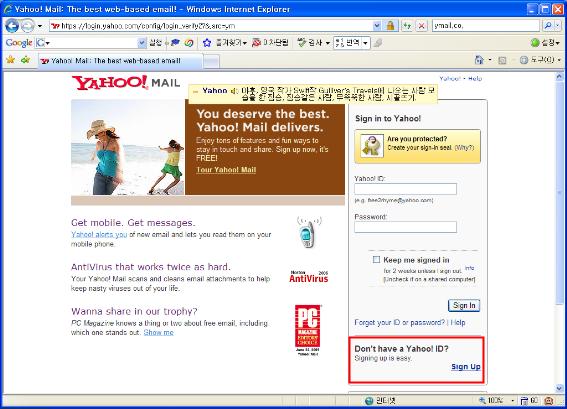Click the mobile phone icon

308,233
